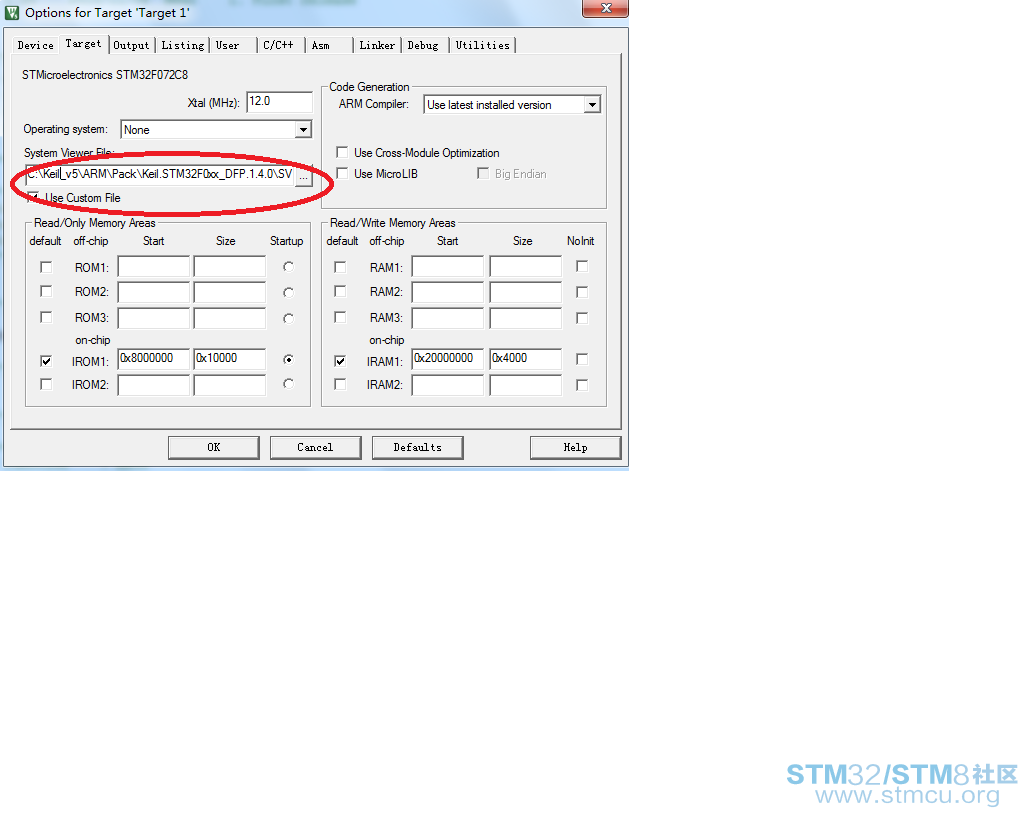Click the ROM1 Start address field
Viewport: 1024px width, 820px height.
(x=153, y=267)
